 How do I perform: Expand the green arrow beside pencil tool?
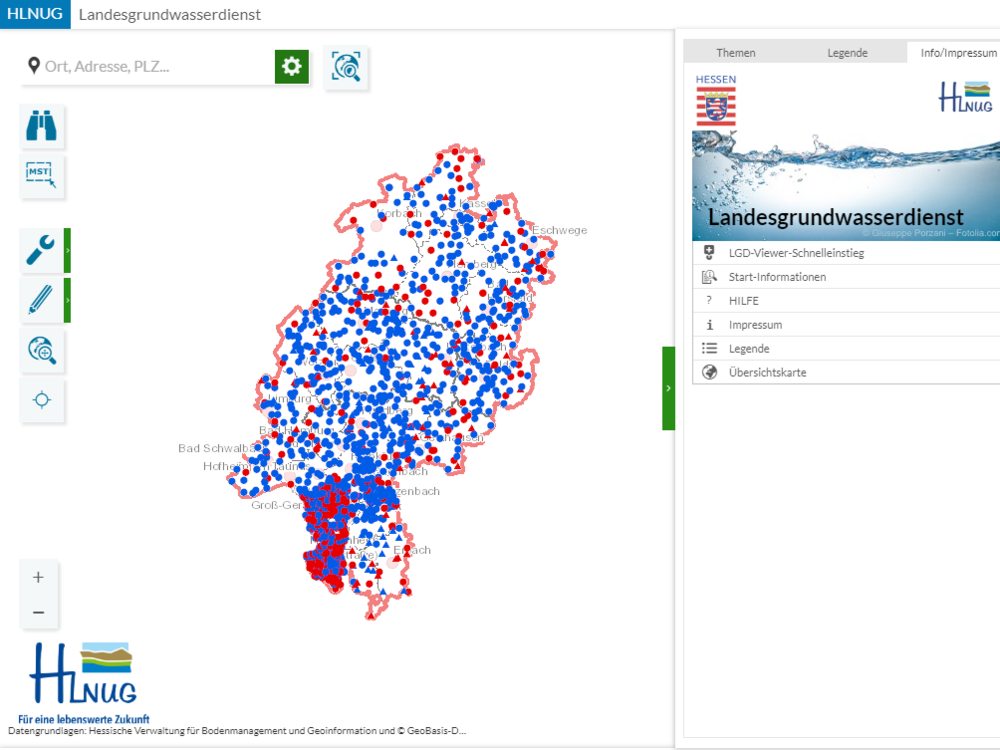(67, 300)
